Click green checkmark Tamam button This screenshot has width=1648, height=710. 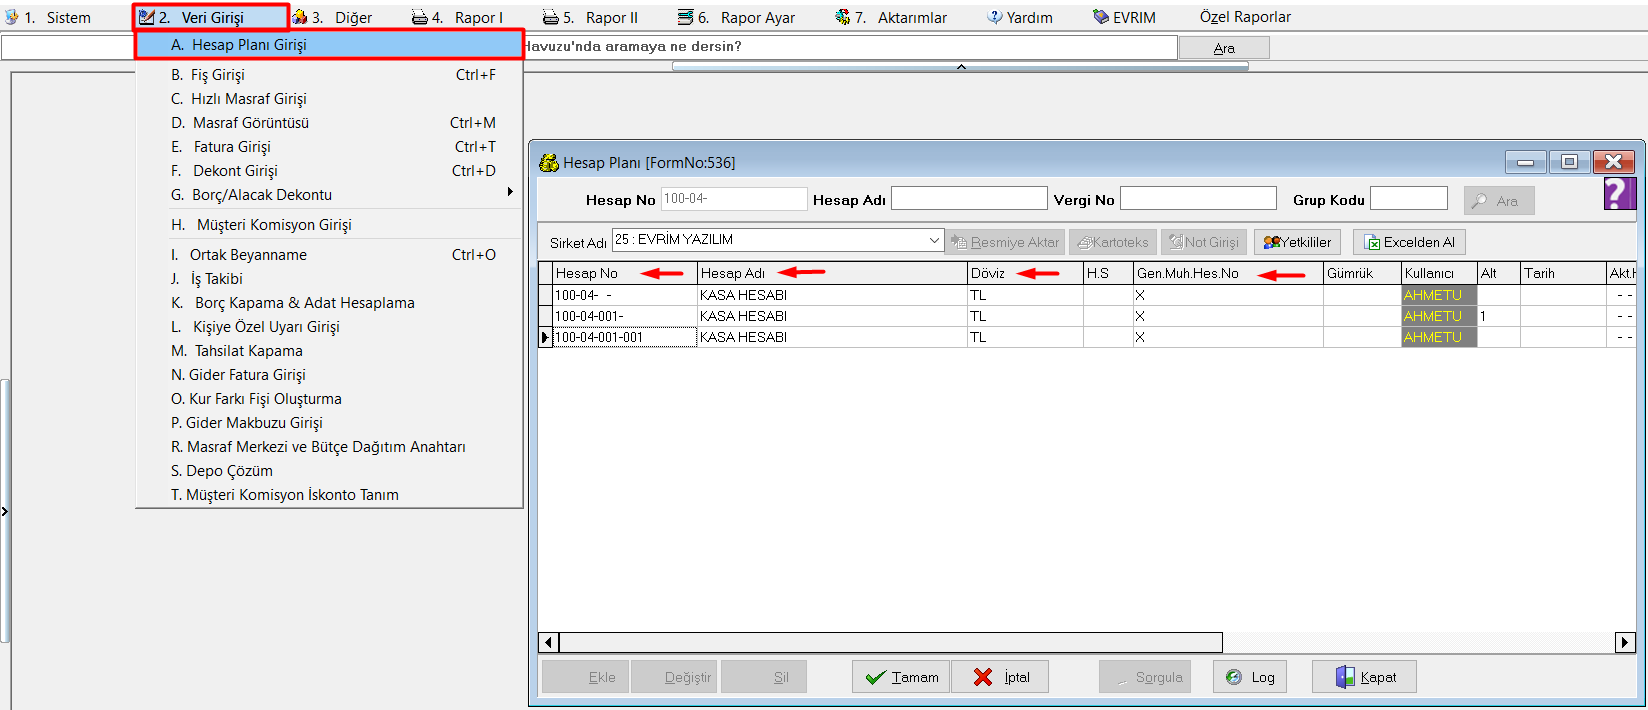901,677
